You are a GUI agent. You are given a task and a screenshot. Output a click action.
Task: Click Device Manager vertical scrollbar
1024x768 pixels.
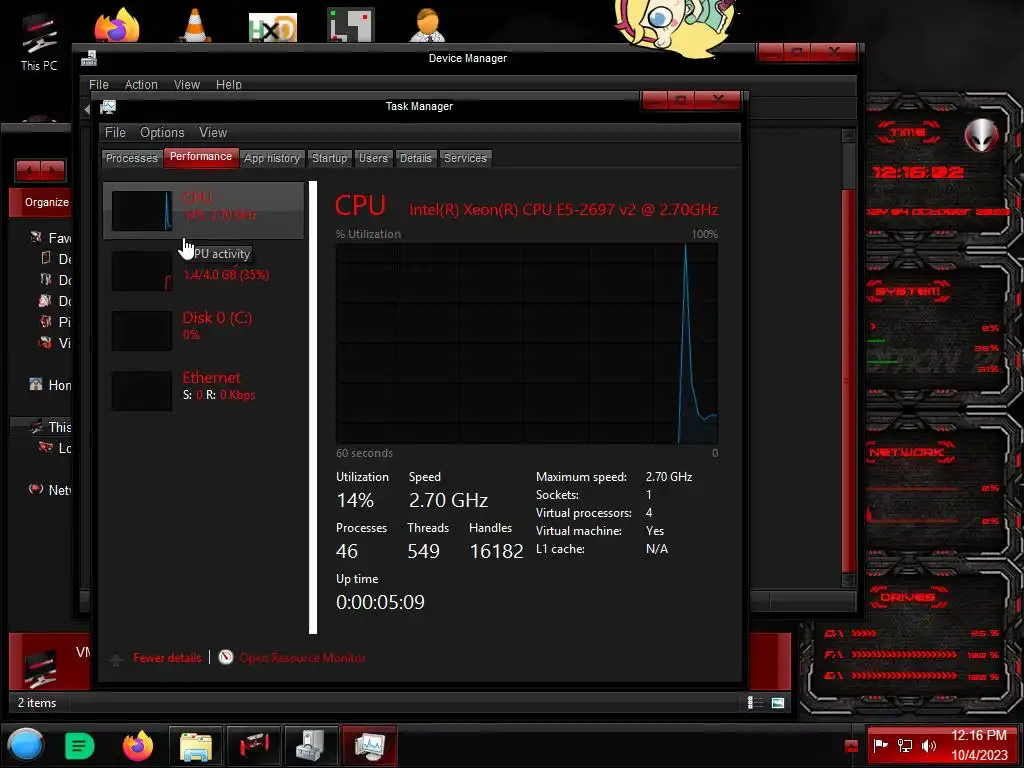(x=848, y=379)
